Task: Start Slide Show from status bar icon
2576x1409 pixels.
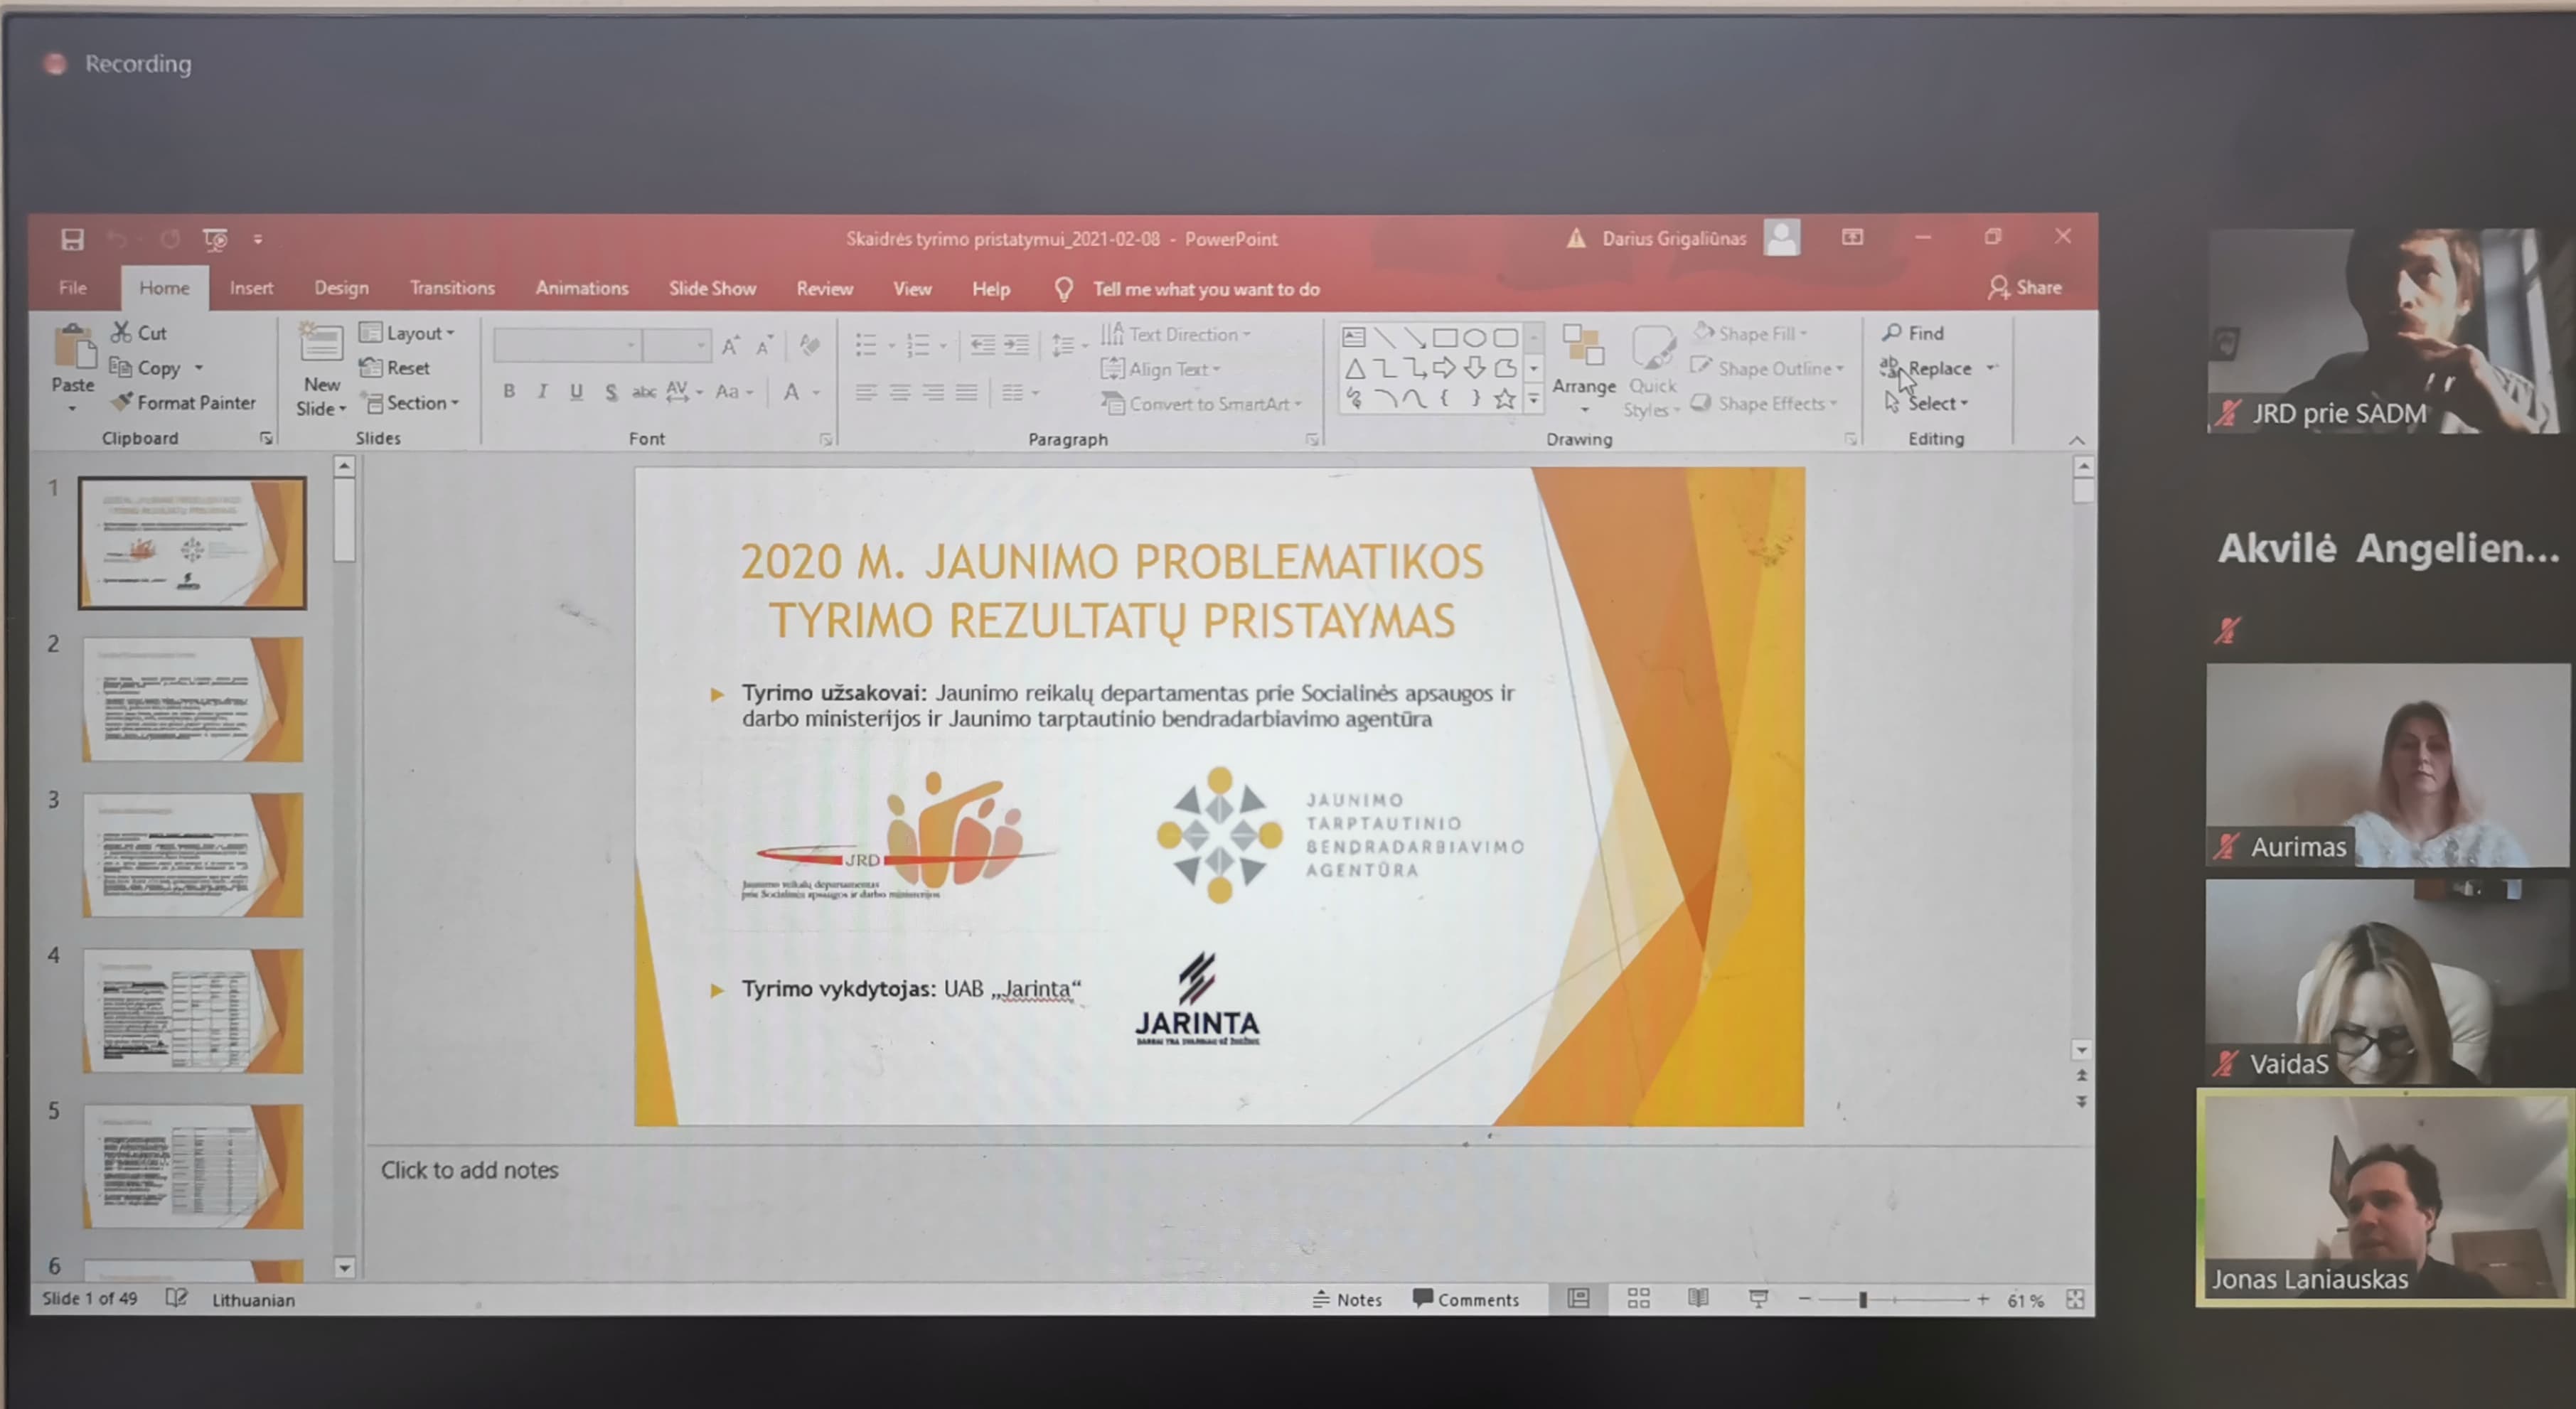Action: [1758, 1299]
